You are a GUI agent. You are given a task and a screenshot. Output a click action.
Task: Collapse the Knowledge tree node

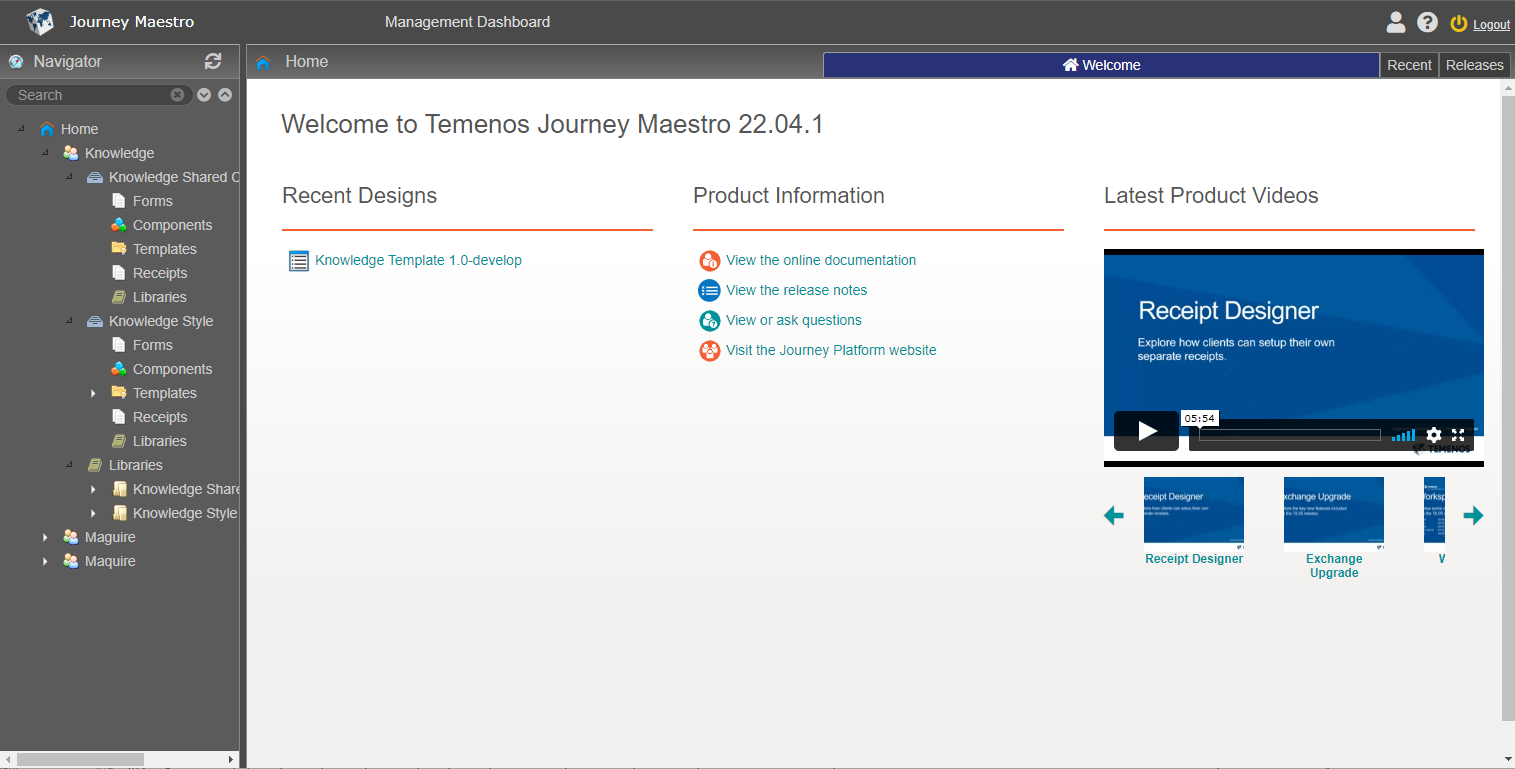(45, 152)
